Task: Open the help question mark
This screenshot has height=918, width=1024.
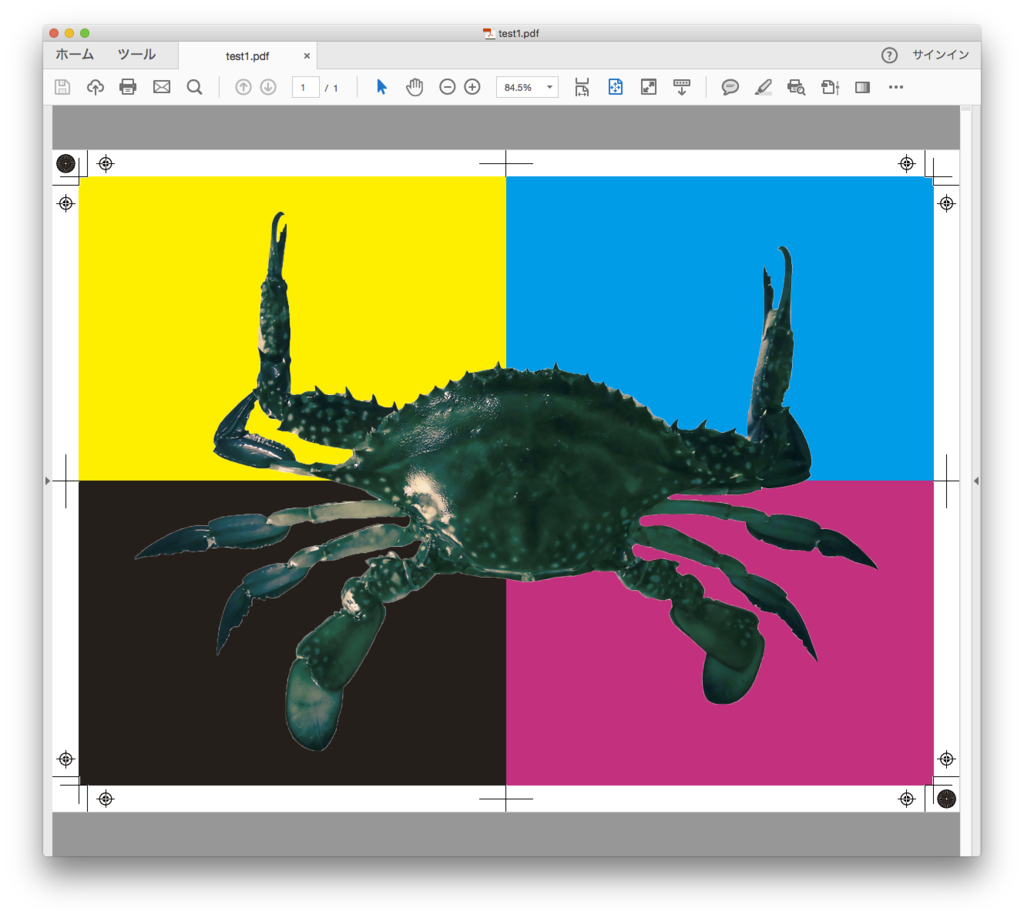Action: tap(889, 55)
